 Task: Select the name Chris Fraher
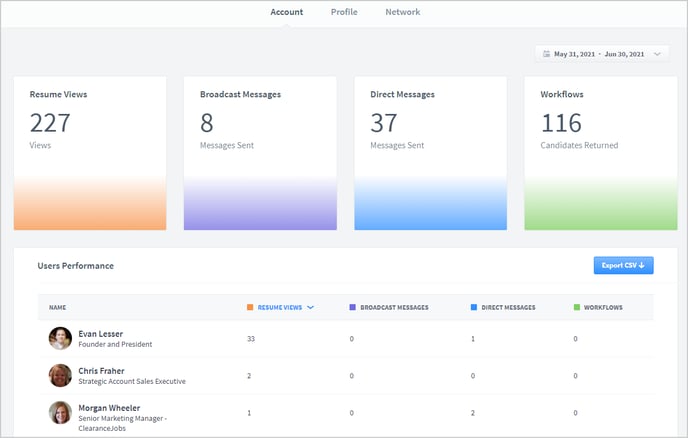101,371
